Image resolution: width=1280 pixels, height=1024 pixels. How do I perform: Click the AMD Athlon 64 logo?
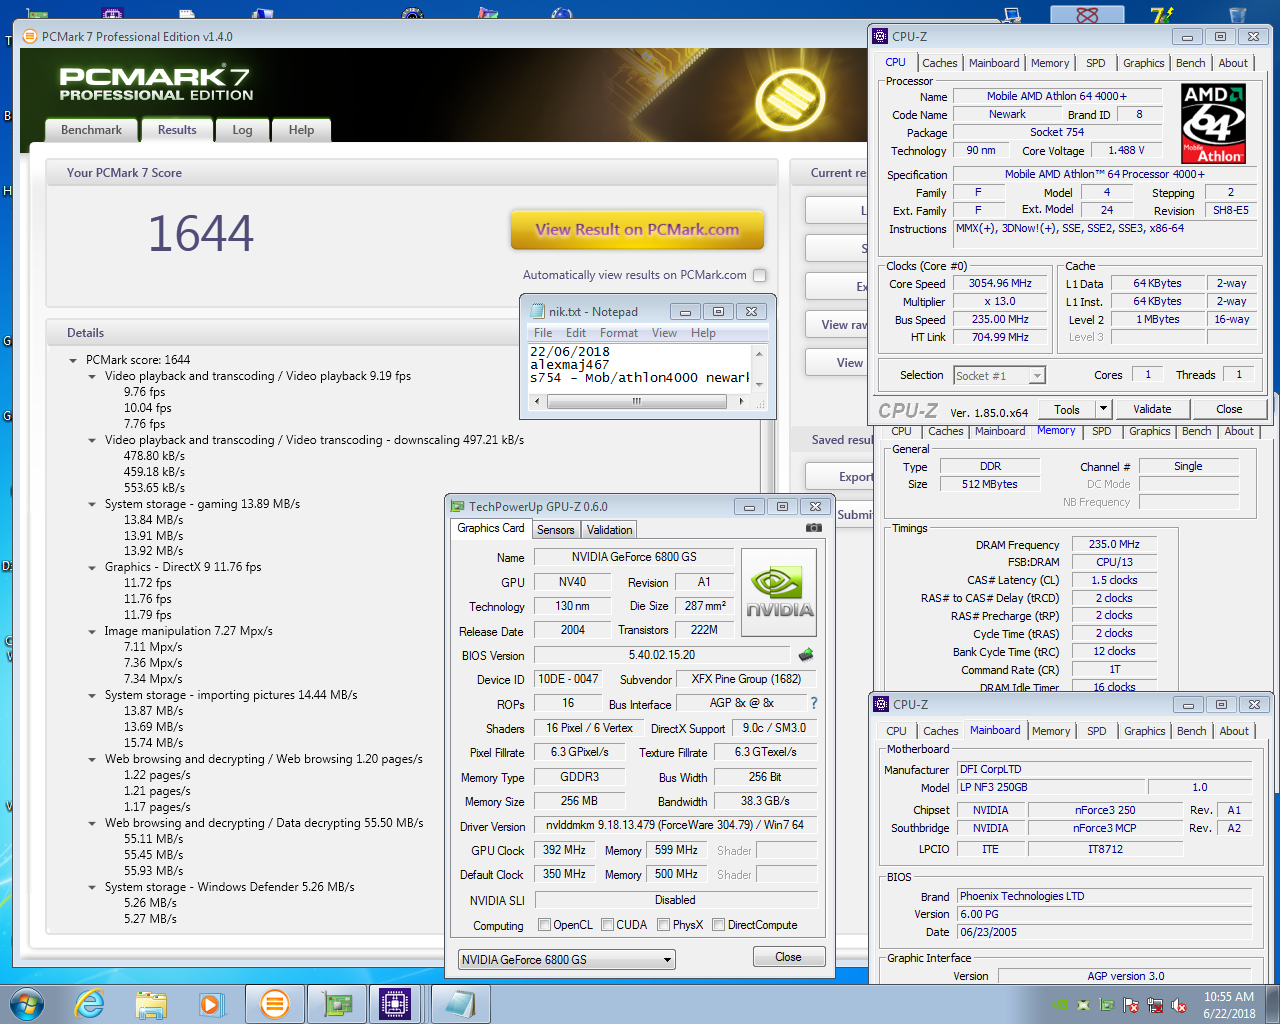[1213, 123]
